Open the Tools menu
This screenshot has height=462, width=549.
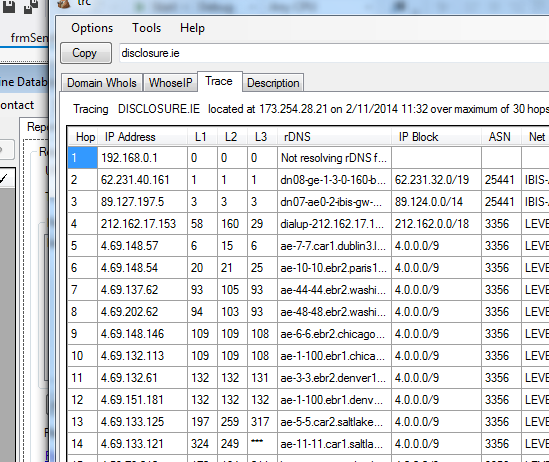146,28
